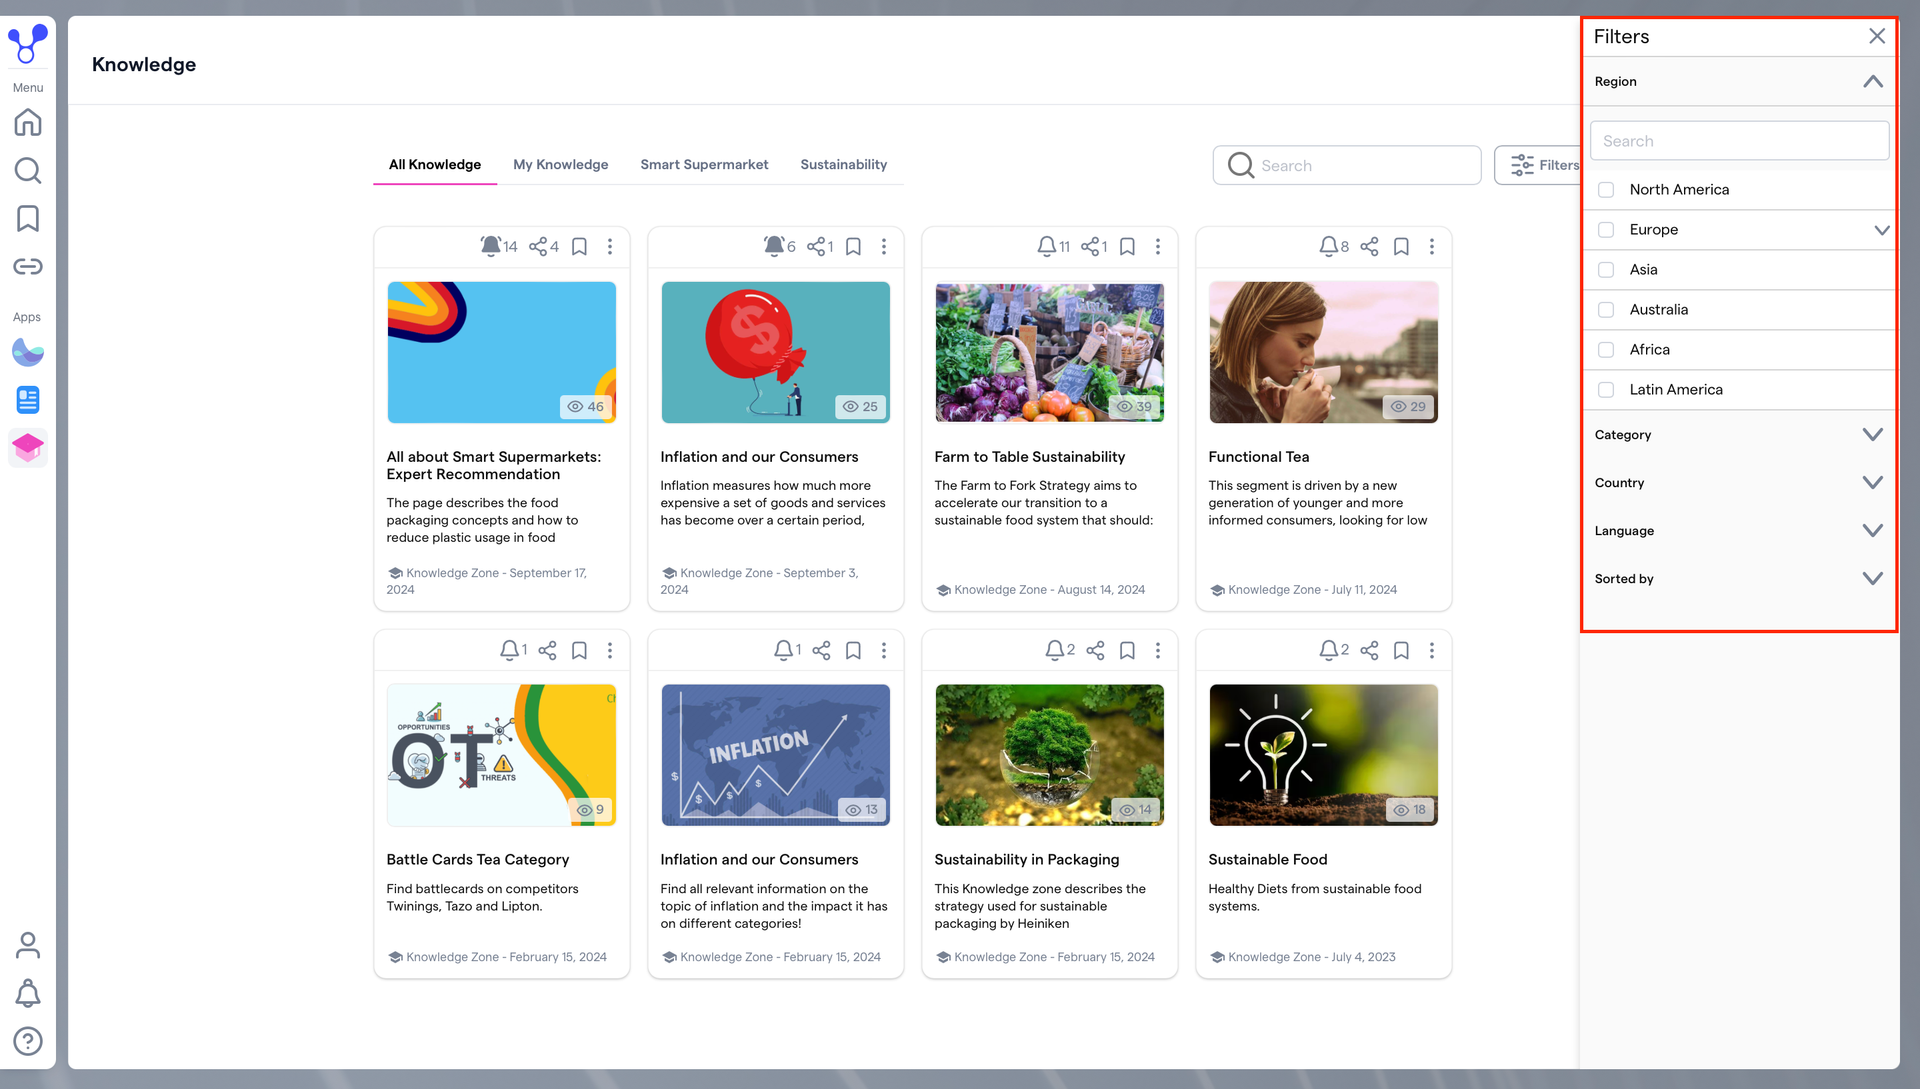1920x1089 pixels.
Task: Click bell icon on Battle Cards Tea card
Action: [509, 650]
